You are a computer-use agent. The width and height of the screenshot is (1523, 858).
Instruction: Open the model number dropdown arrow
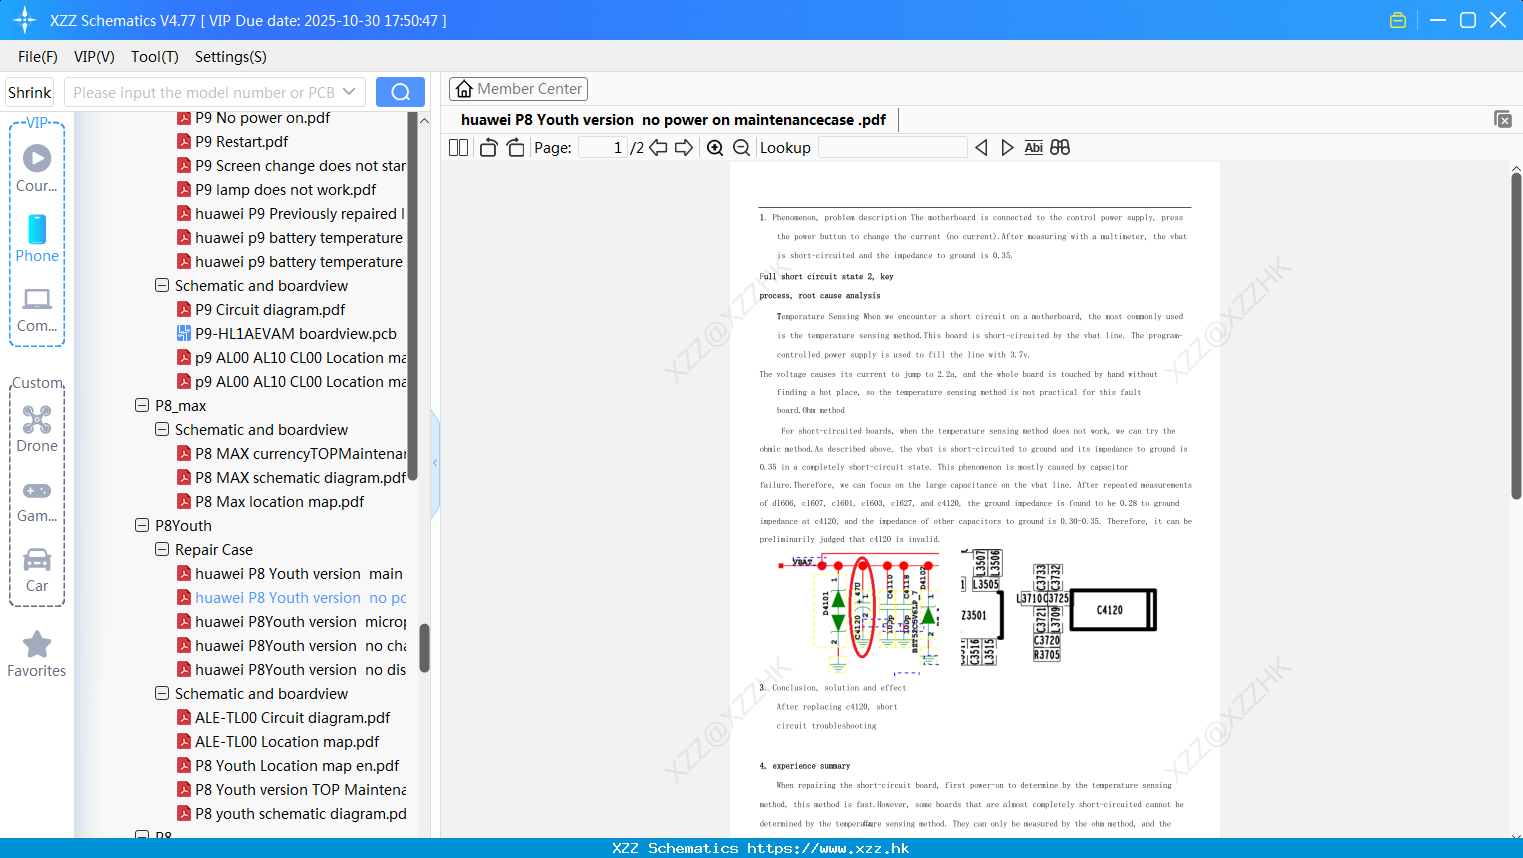[x=349, y=92]
